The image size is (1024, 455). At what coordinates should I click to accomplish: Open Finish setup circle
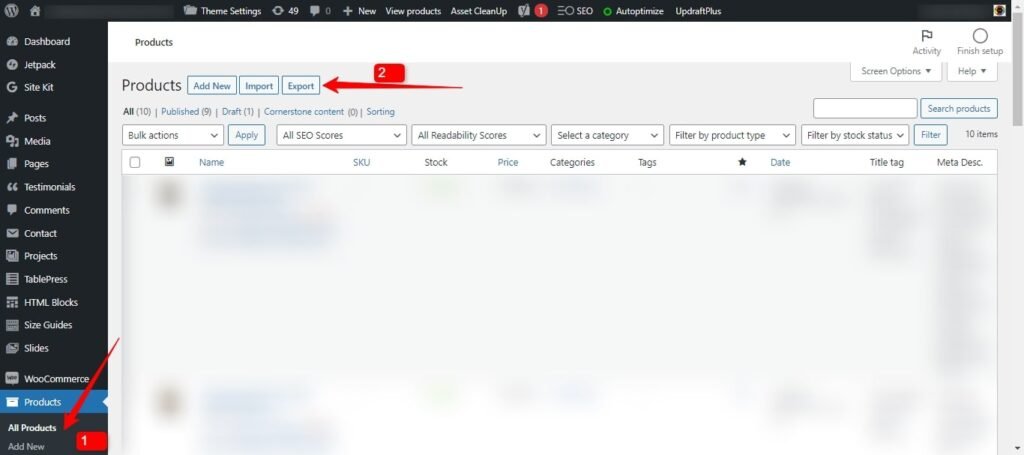pos(980,42)
